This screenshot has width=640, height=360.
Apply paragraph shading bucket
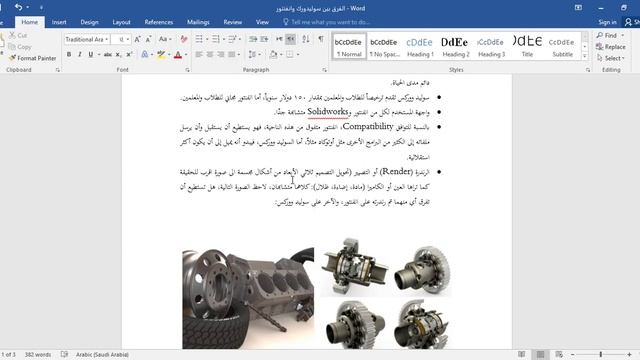(x=273, y=54)
